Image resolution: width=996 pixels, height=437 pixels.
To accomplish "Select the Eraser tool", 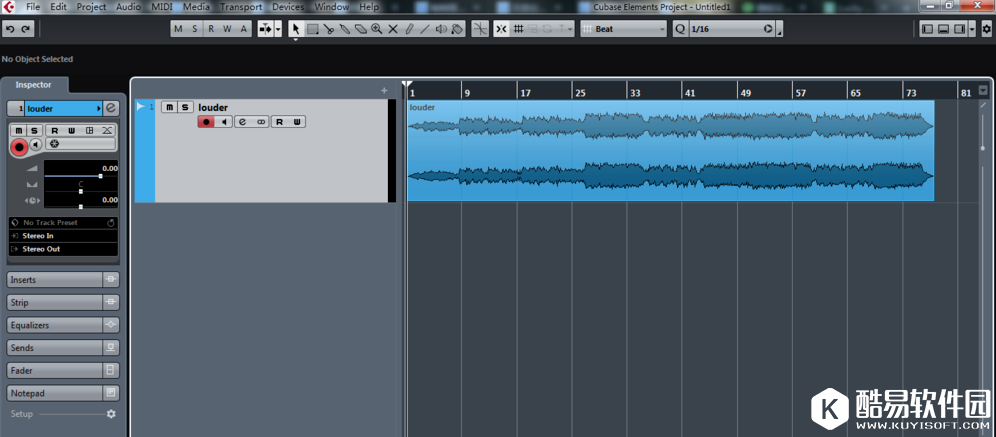I will click(360, 29).
